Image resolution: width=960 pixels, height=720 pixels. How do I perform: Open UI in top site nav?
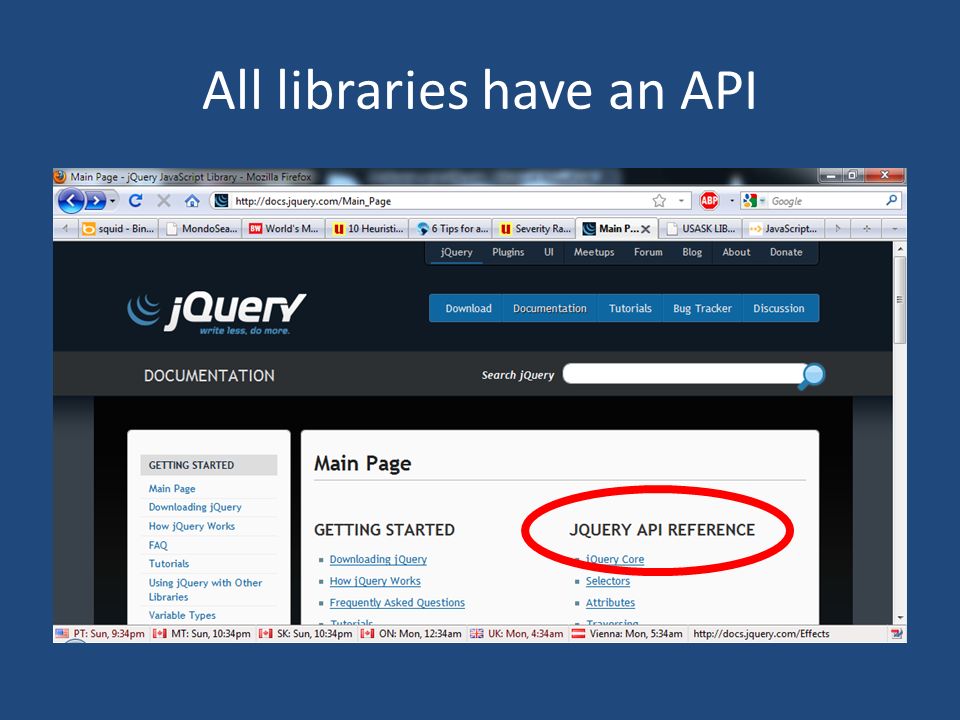549,252
